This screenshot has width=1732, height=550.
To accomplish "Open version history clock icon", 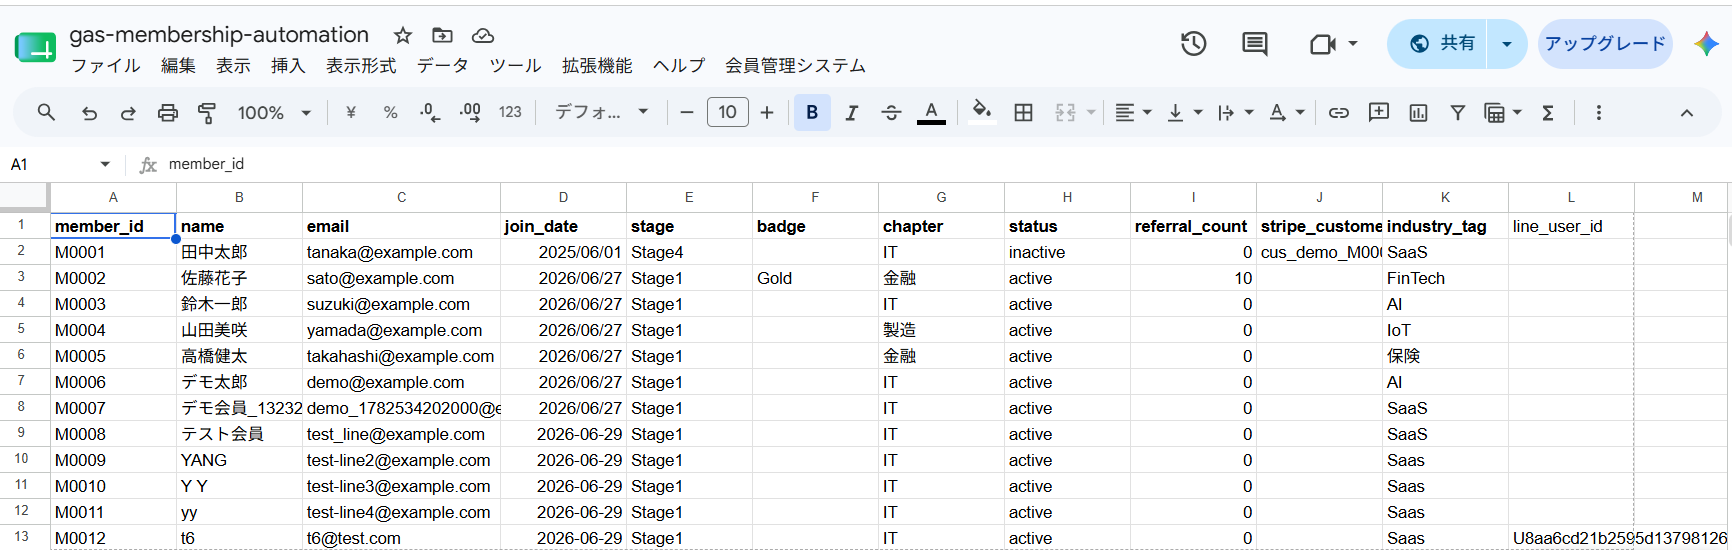I will (x=1193, y=44).
